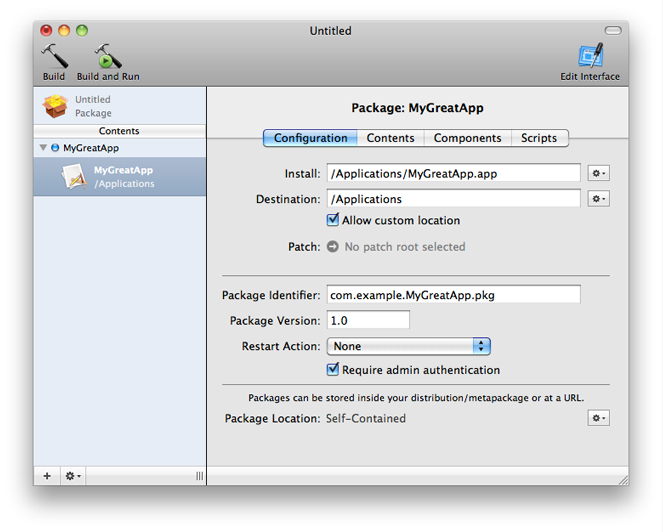The height and width of the screenshot is (532, 663).
Task: Toggle Allow custom location checkbox
Action: (x=333, y=219)
